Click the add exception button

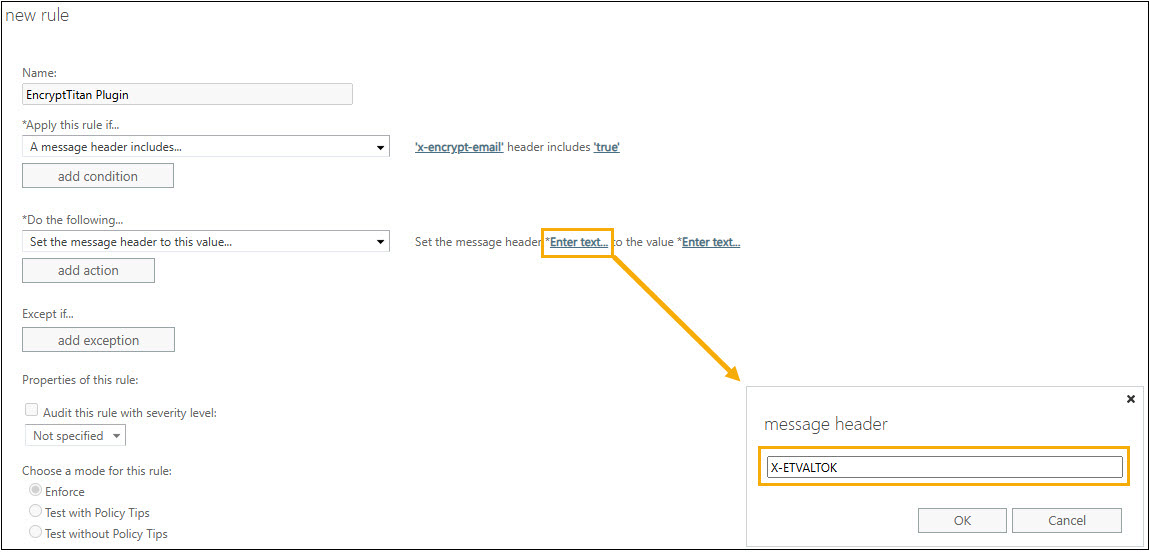[x=98, y=340]
